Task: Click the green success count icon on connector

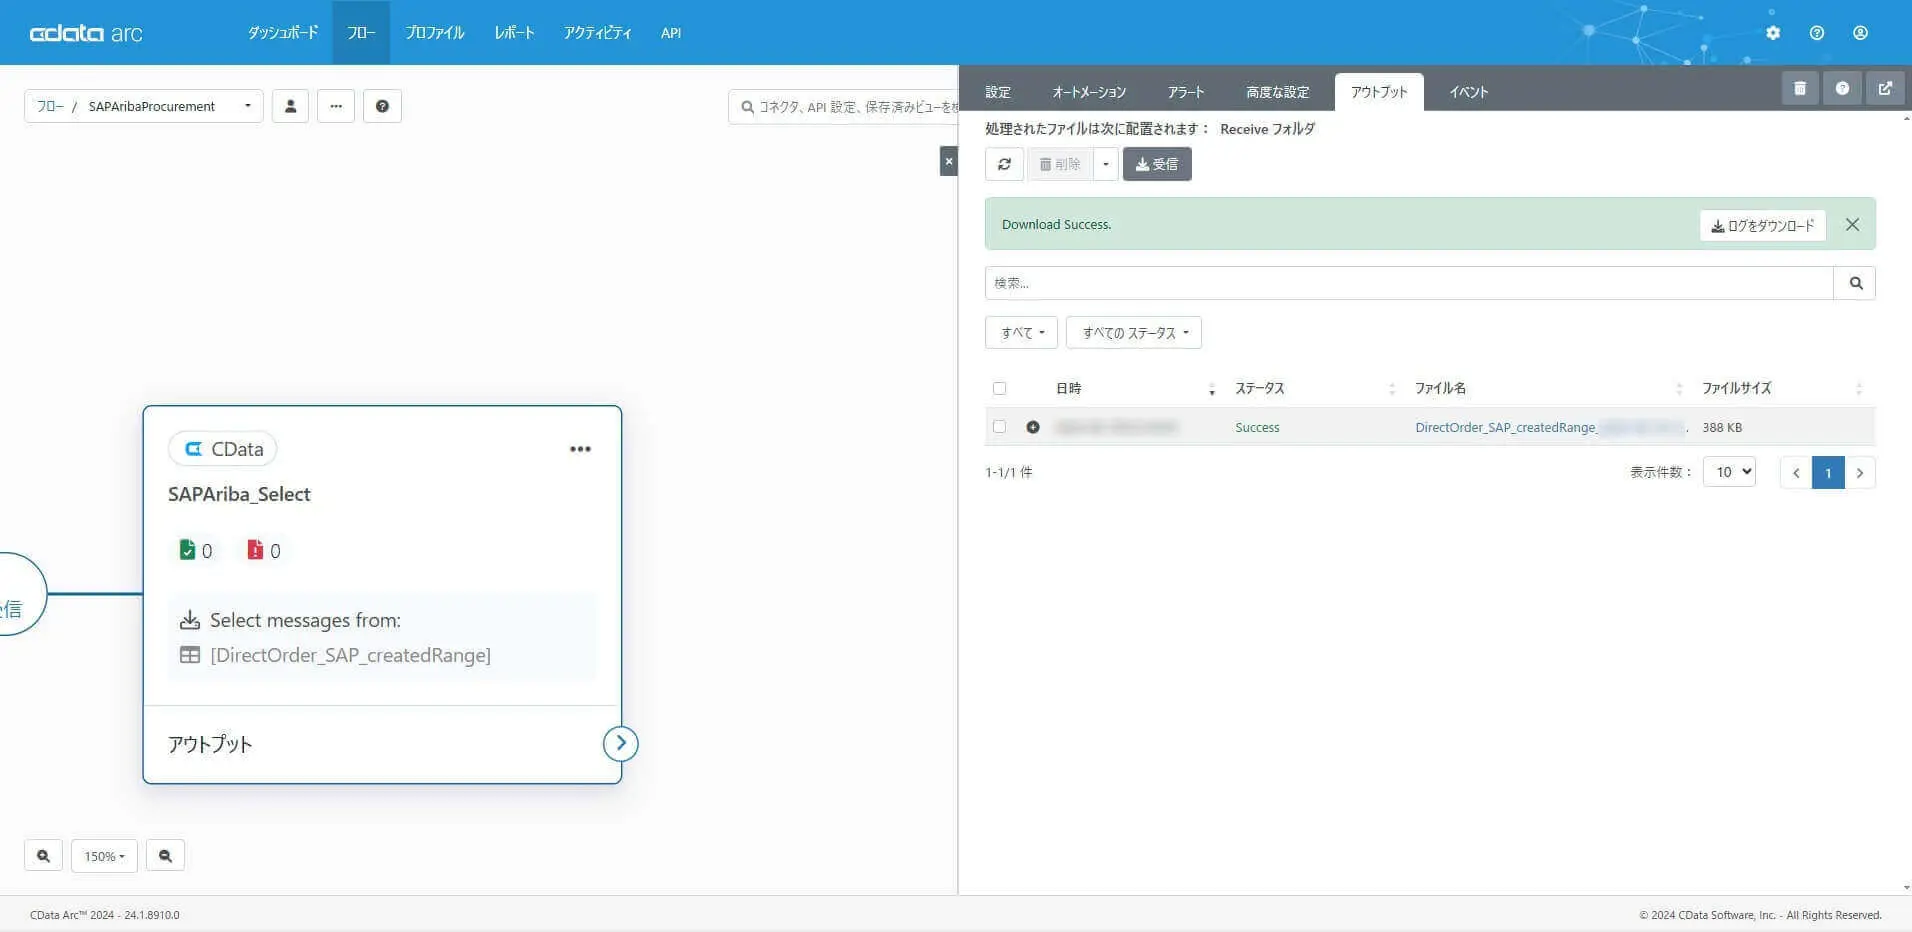Action: coord(187,550)
